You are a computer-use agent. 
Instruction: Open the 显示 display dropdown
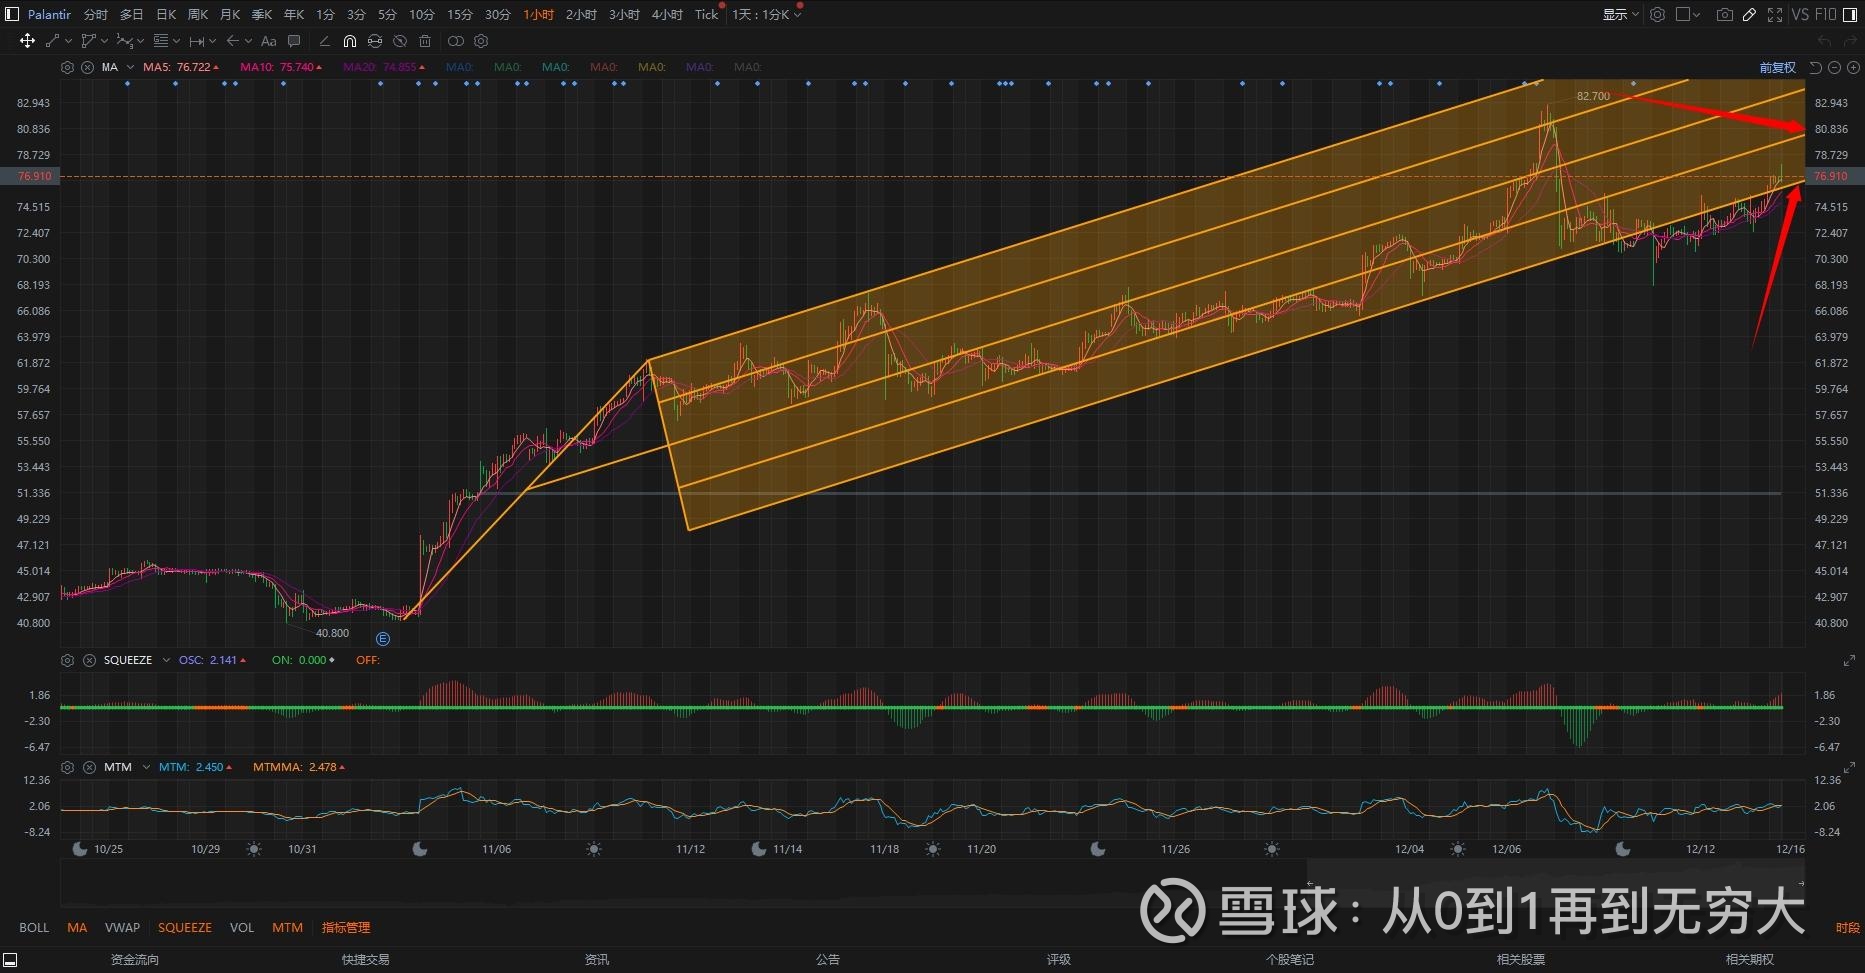click(x=1620, y=14)
